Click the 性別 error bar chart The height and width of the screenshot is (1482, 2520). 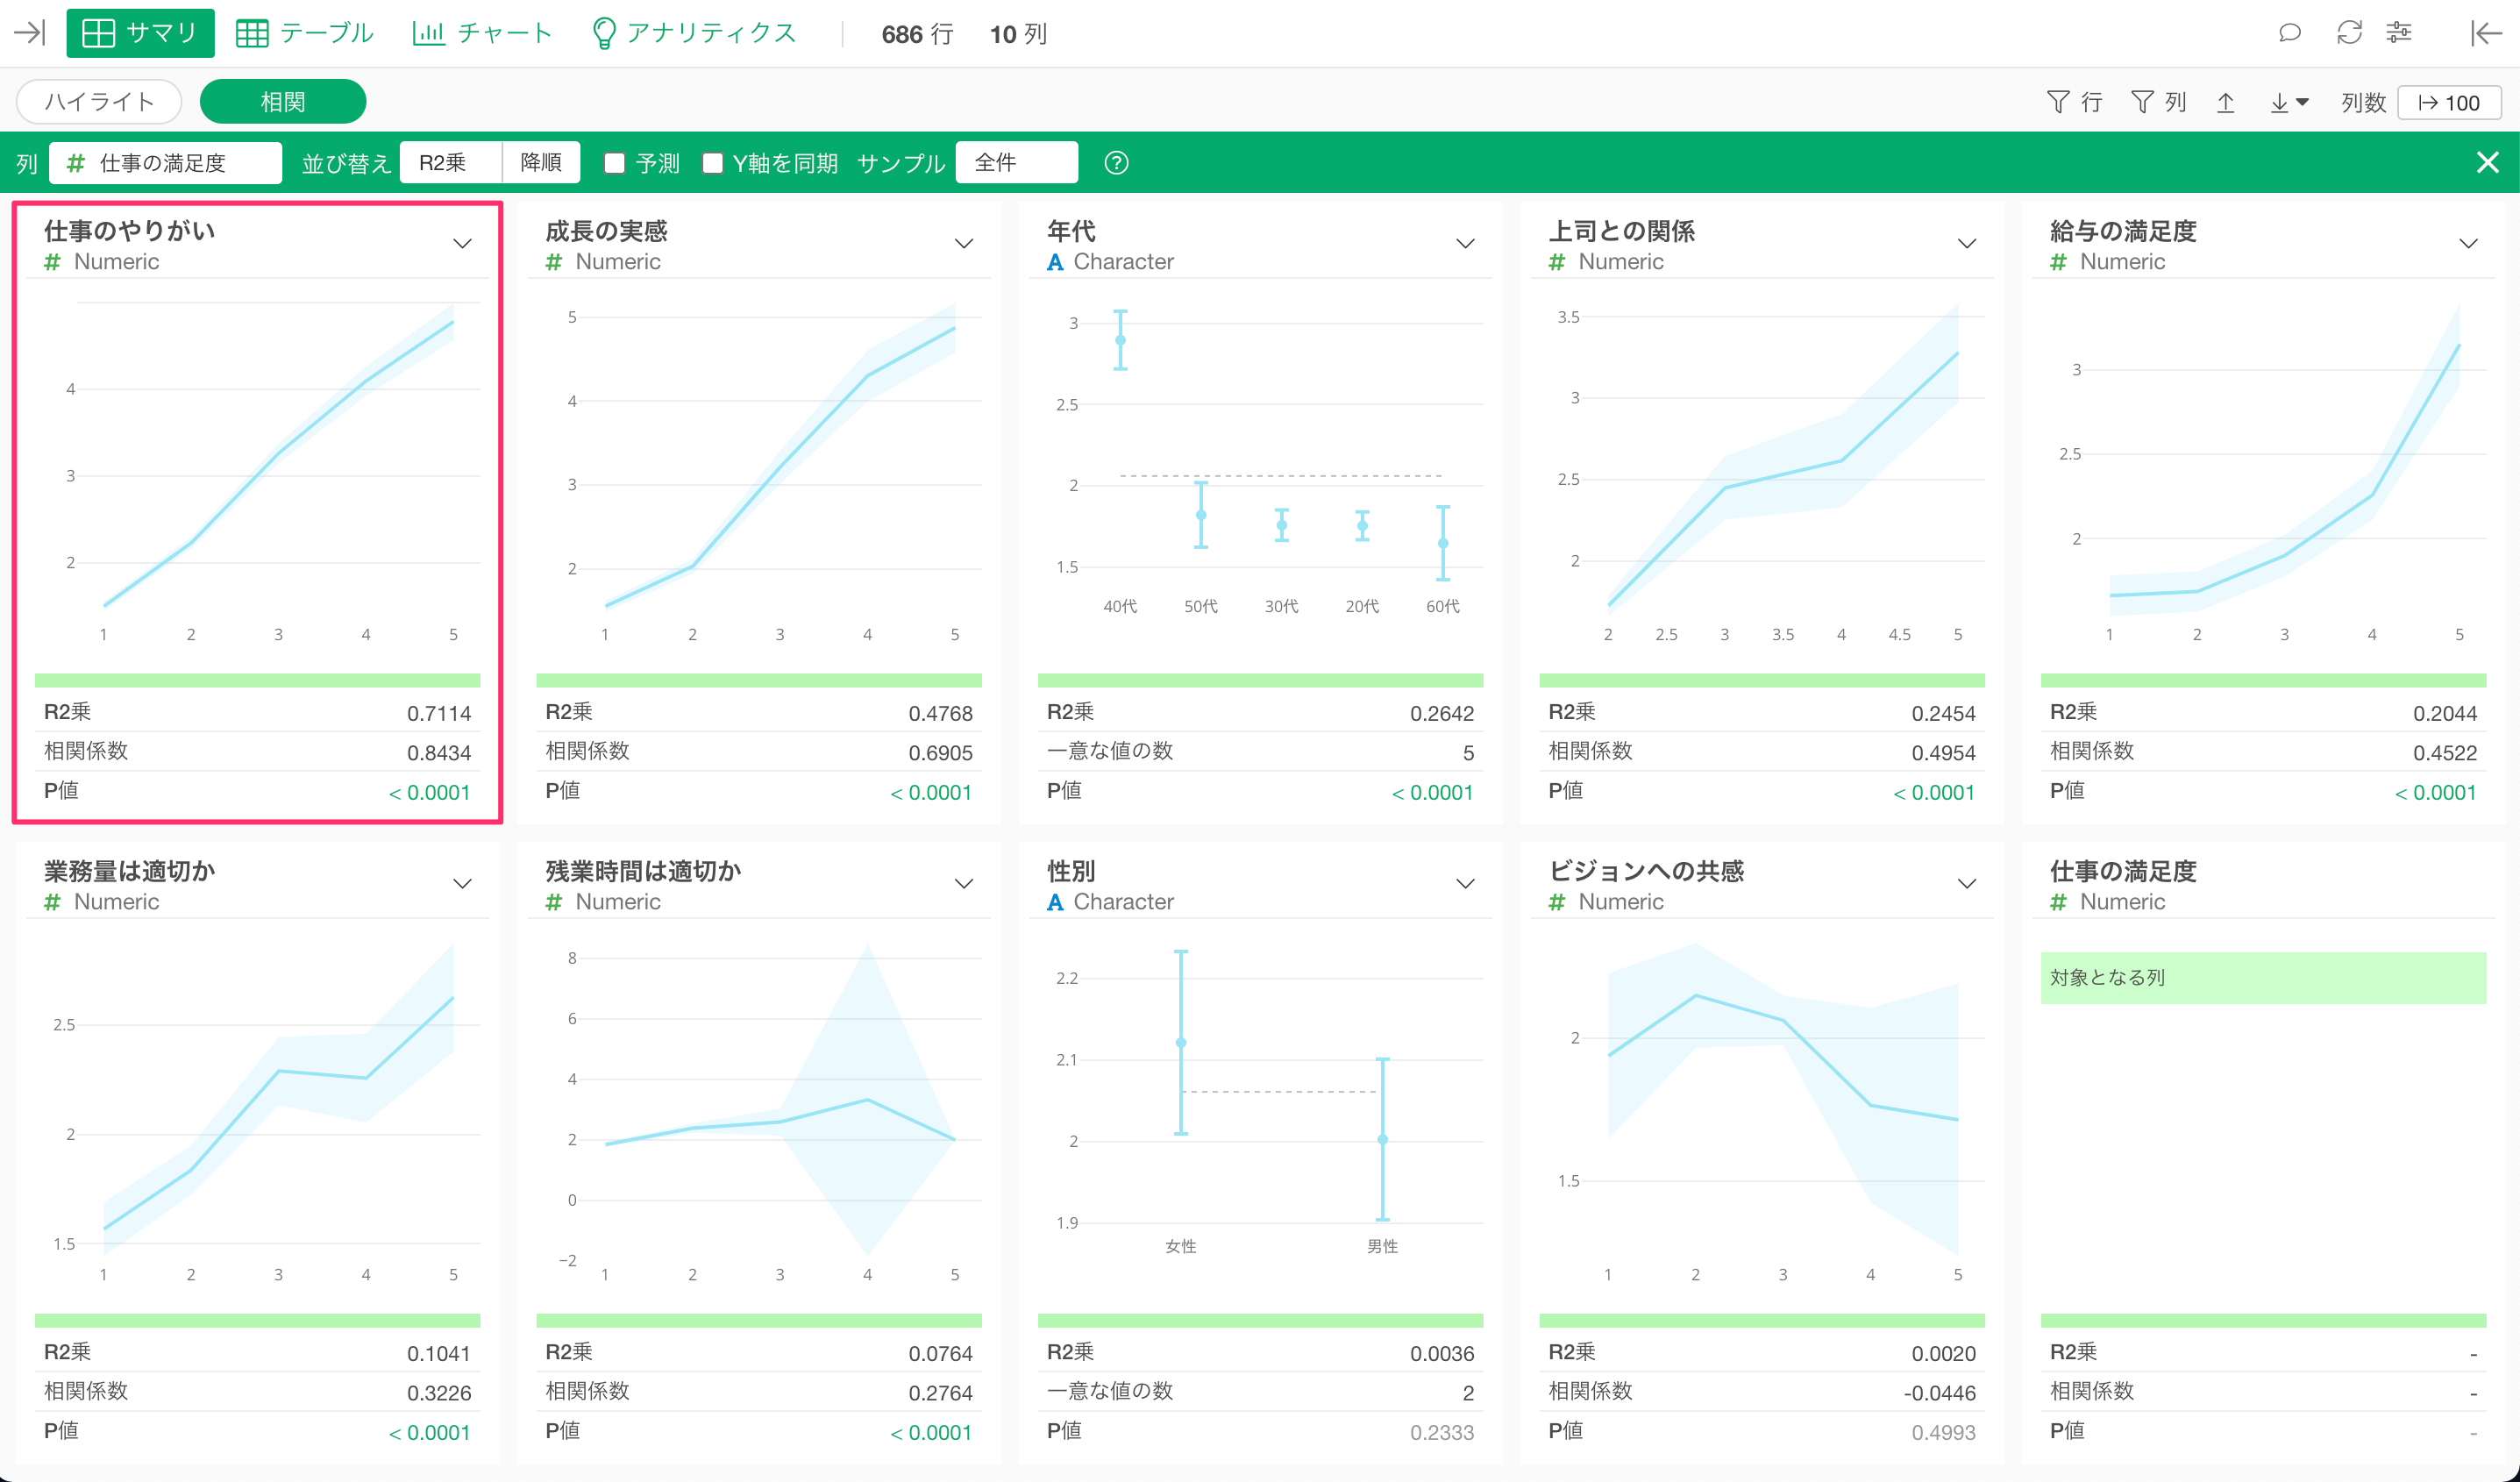click(x=1261, y=1100)
